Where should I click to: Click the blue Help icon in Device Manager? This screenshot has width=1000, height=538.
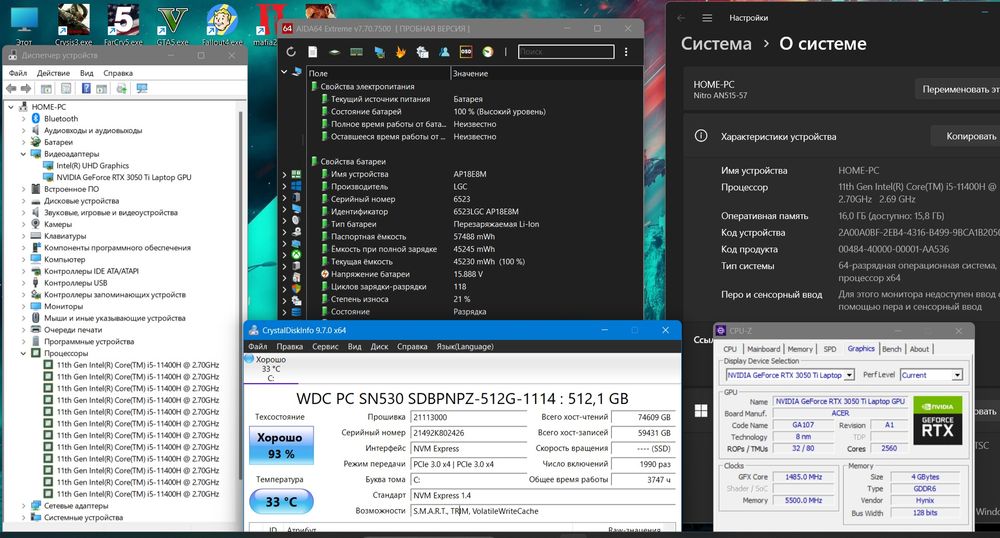(x=86, y=89)
